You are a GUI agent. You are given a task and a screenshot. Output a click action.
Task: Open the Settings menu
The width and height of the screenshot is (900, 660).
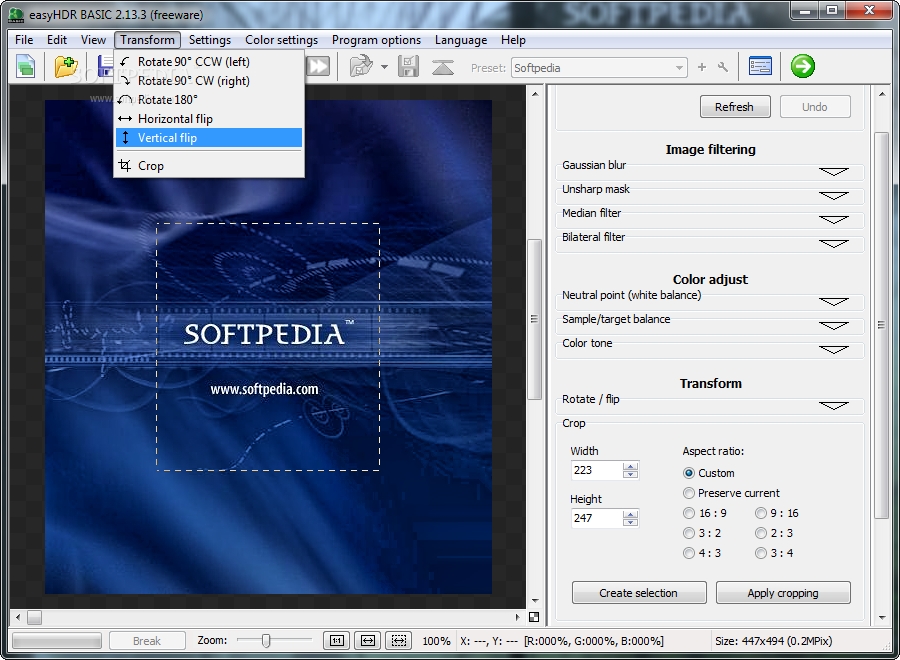pyautogui.click(x=210, y=40)
